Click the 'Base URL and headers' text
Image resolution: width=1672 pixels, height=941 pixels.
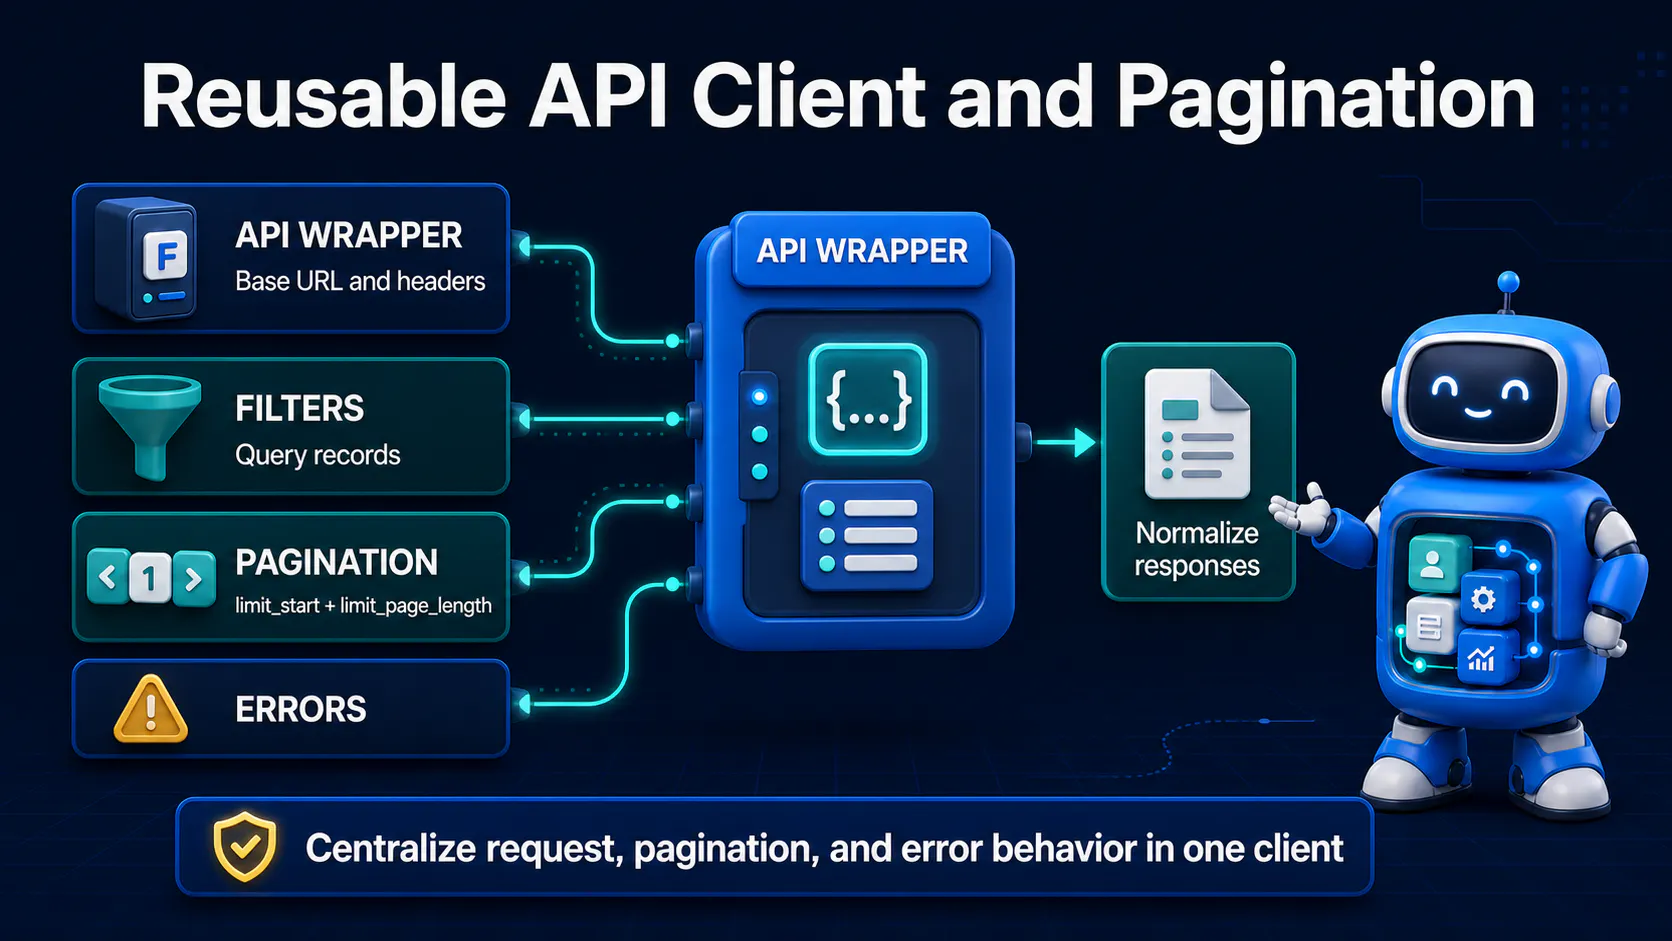pos(360,281)
